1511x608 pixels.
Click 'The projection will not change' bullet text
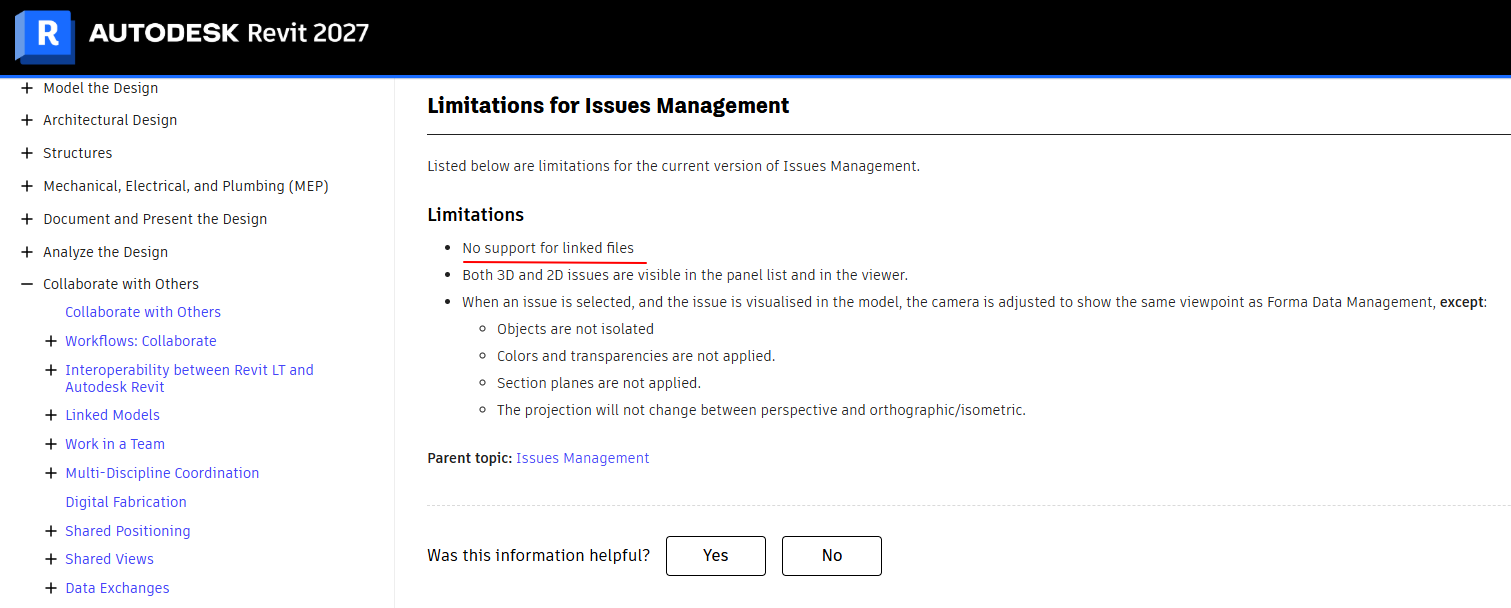[x=761, y=410]
